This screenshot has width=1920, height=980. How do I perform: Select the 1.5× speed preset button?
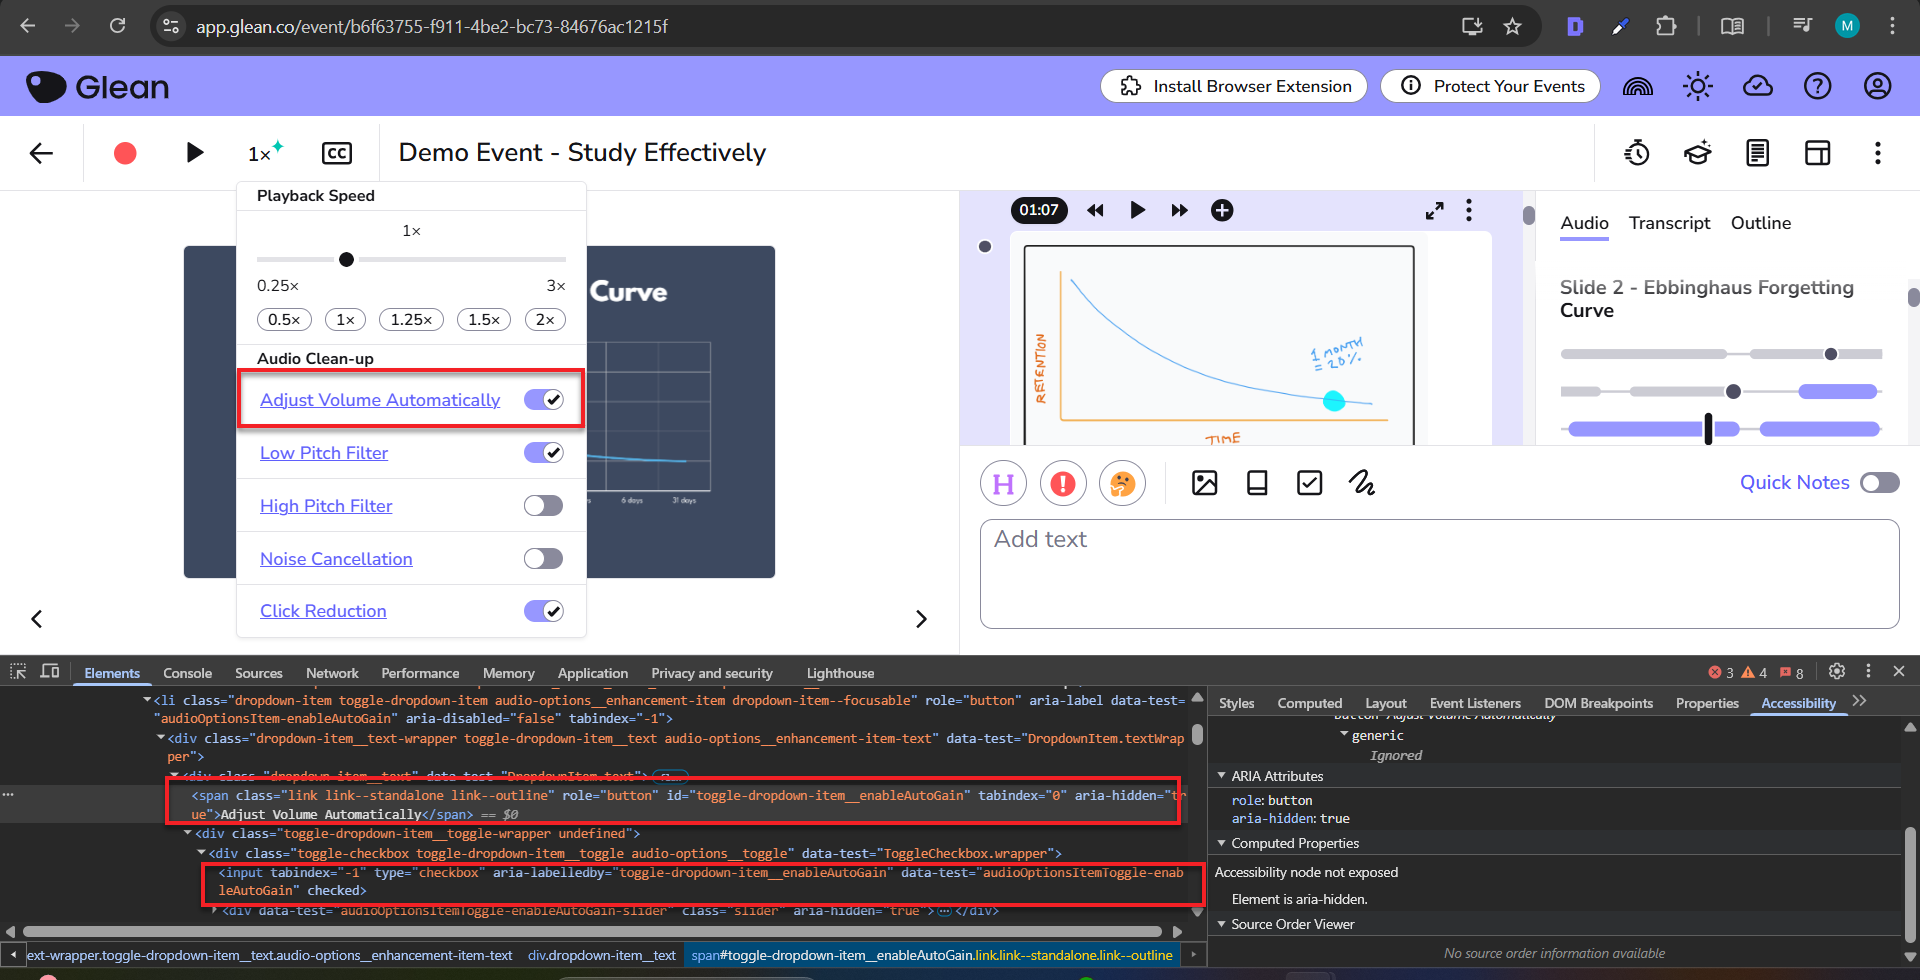coord(484,320)
